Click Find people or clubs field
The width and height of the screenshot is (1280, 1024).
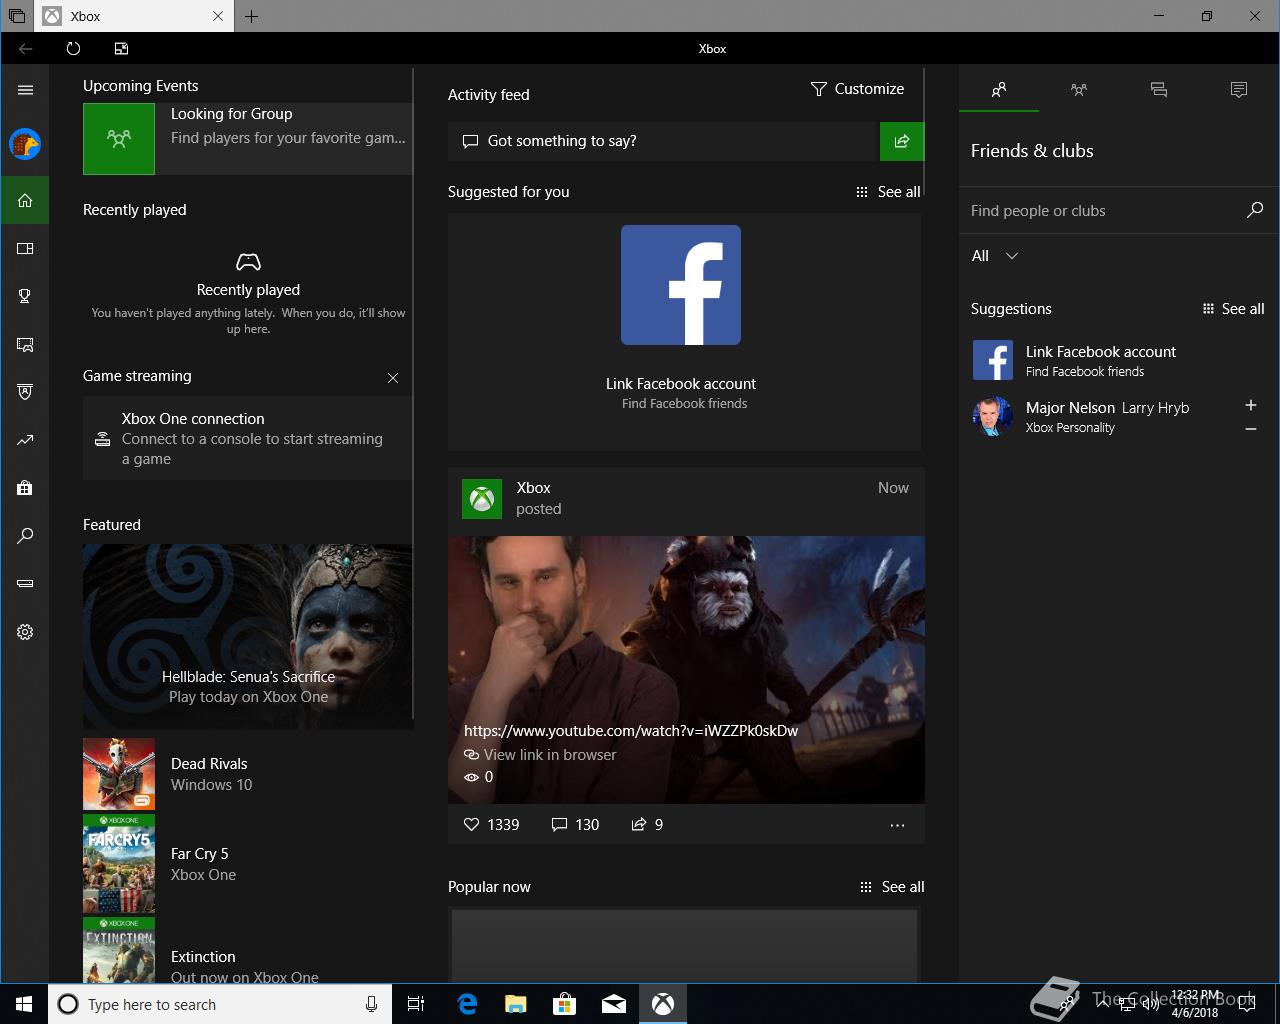pos(1102,211)
